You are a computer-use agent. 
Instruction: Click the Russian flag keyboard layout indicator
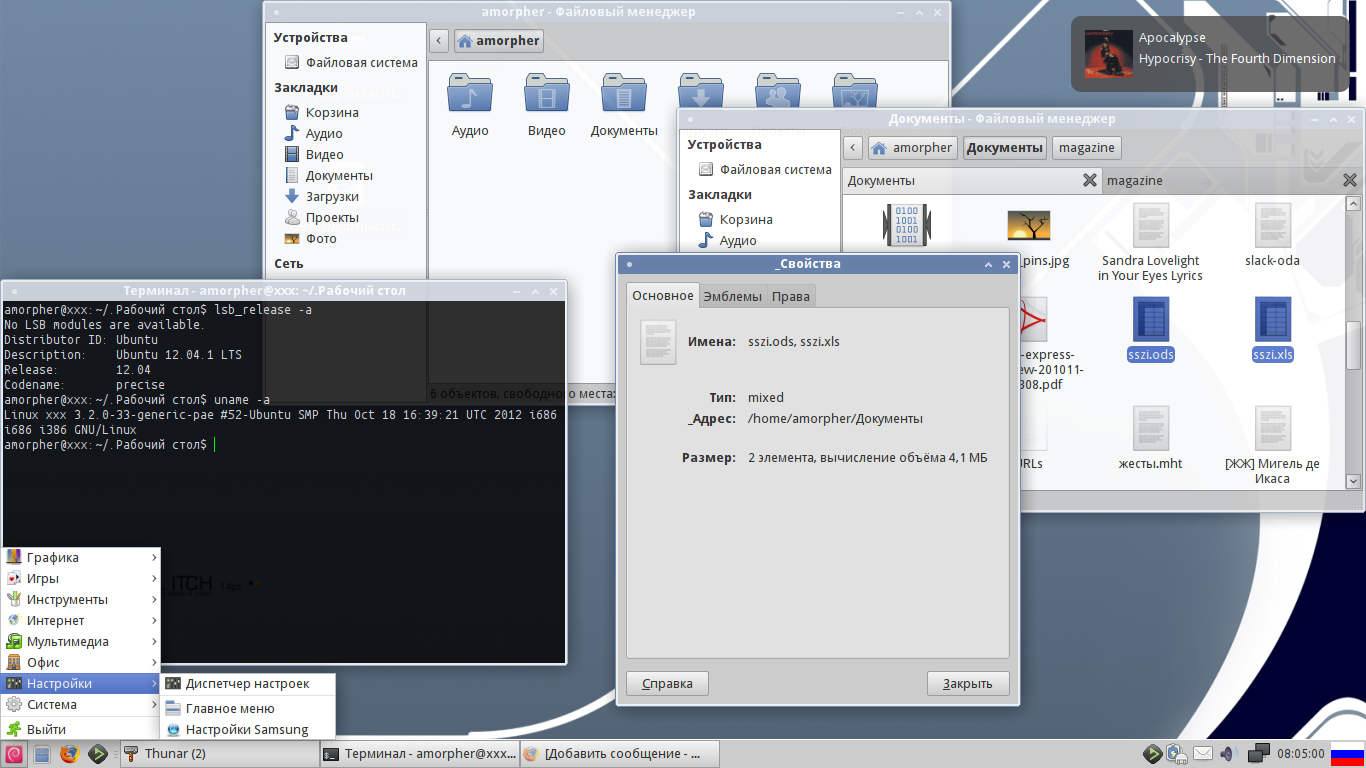point(1348,754)
